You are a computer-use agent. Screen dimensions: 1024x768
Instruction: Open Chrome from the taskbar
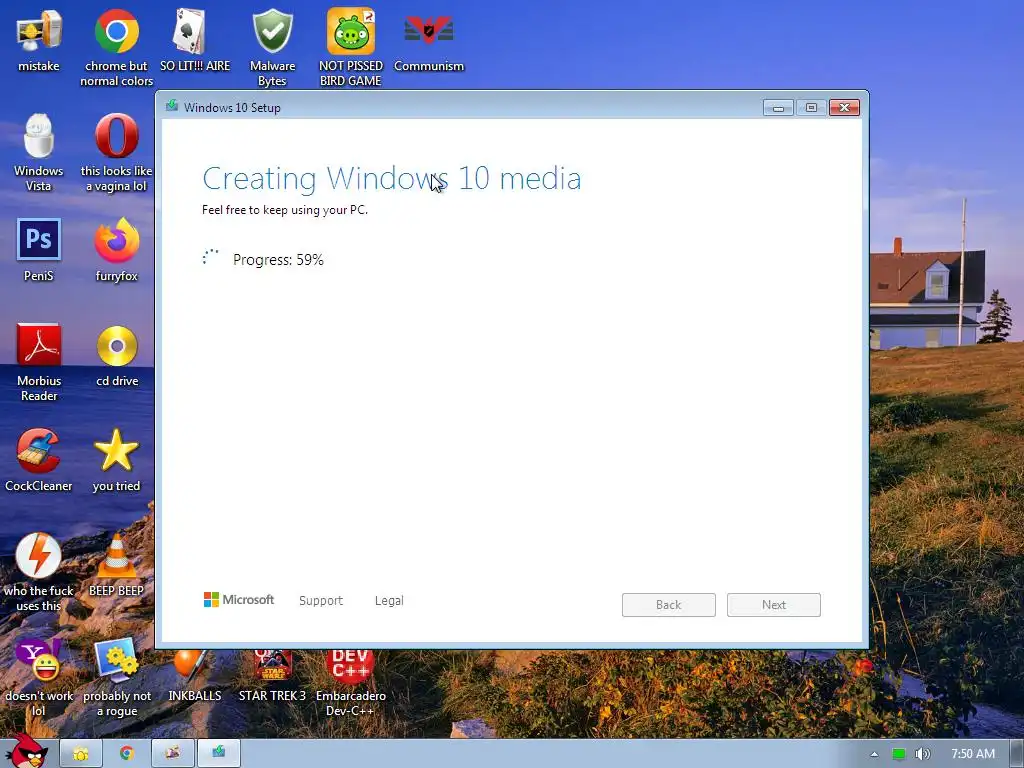(x=127, y=754)
